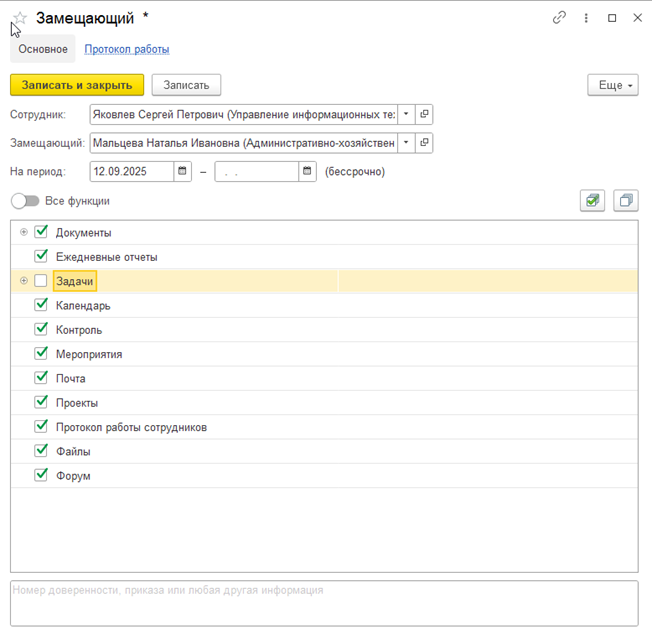Click the Записать и закрыть button
The height and width of the screenshot is (634, 652).
77,86
